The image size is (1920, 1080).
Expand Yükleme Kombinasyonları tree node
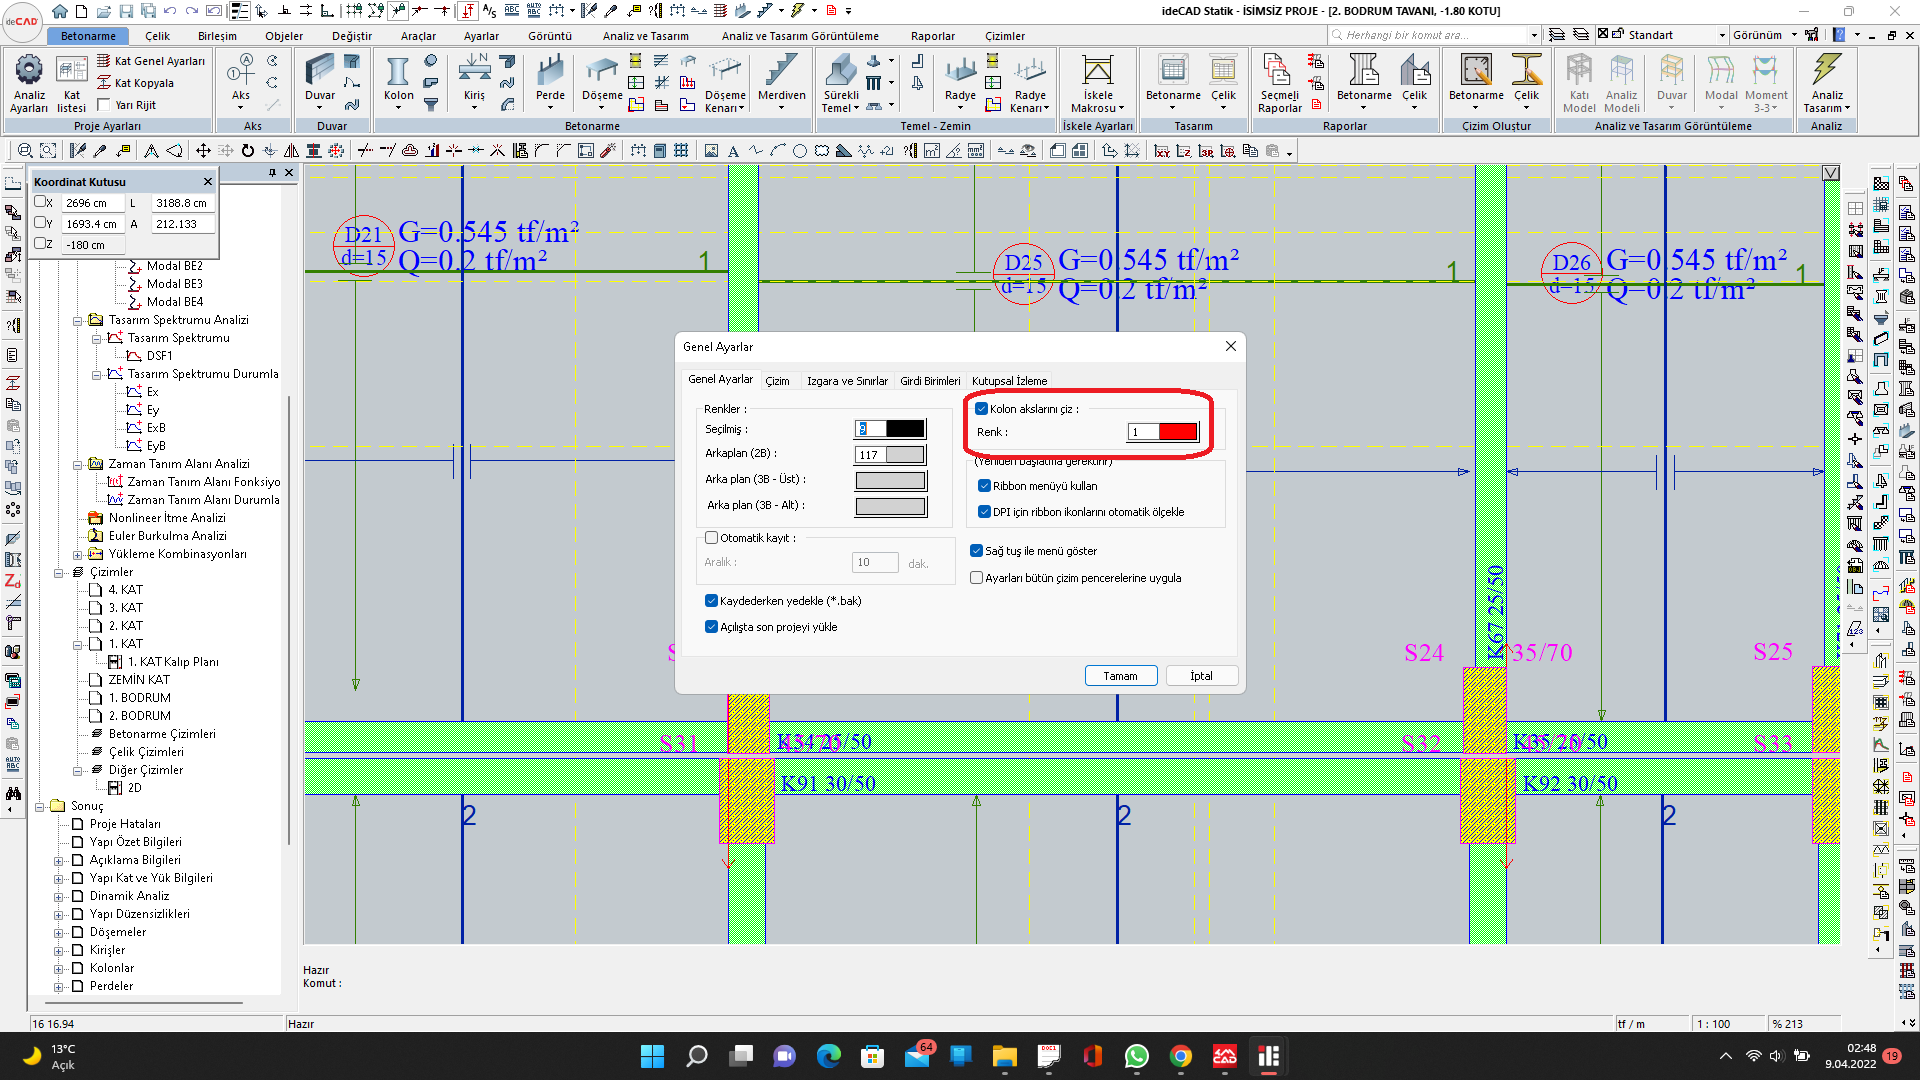coord(78,555)
